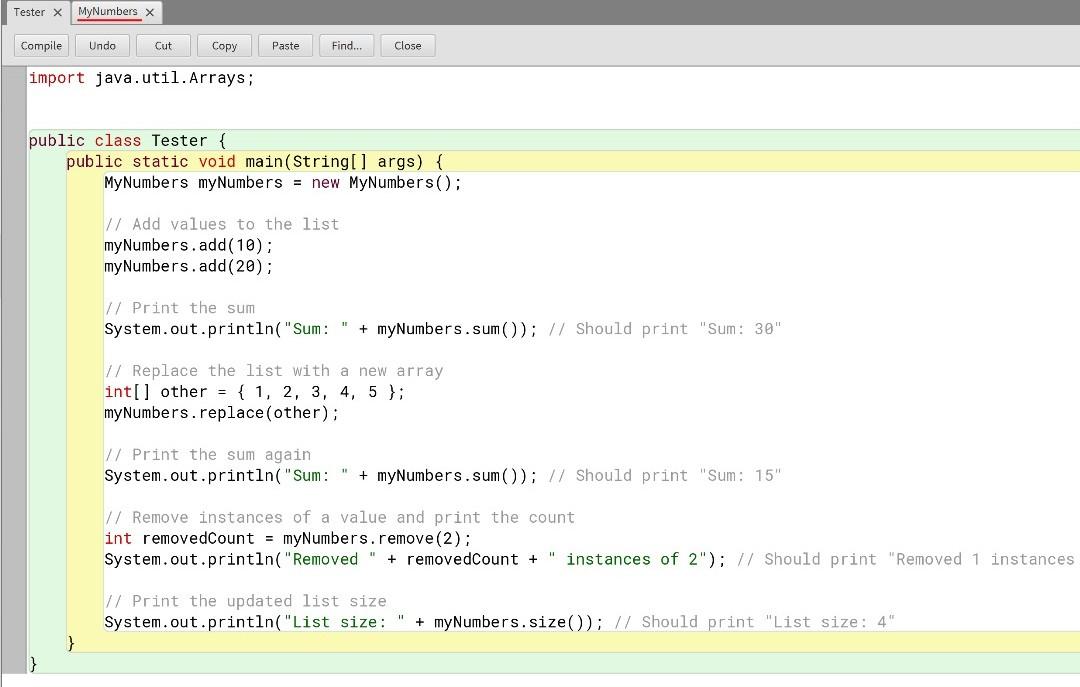
Task: Click the myNumbers.replace(other) line
Action: pos(220,412)
